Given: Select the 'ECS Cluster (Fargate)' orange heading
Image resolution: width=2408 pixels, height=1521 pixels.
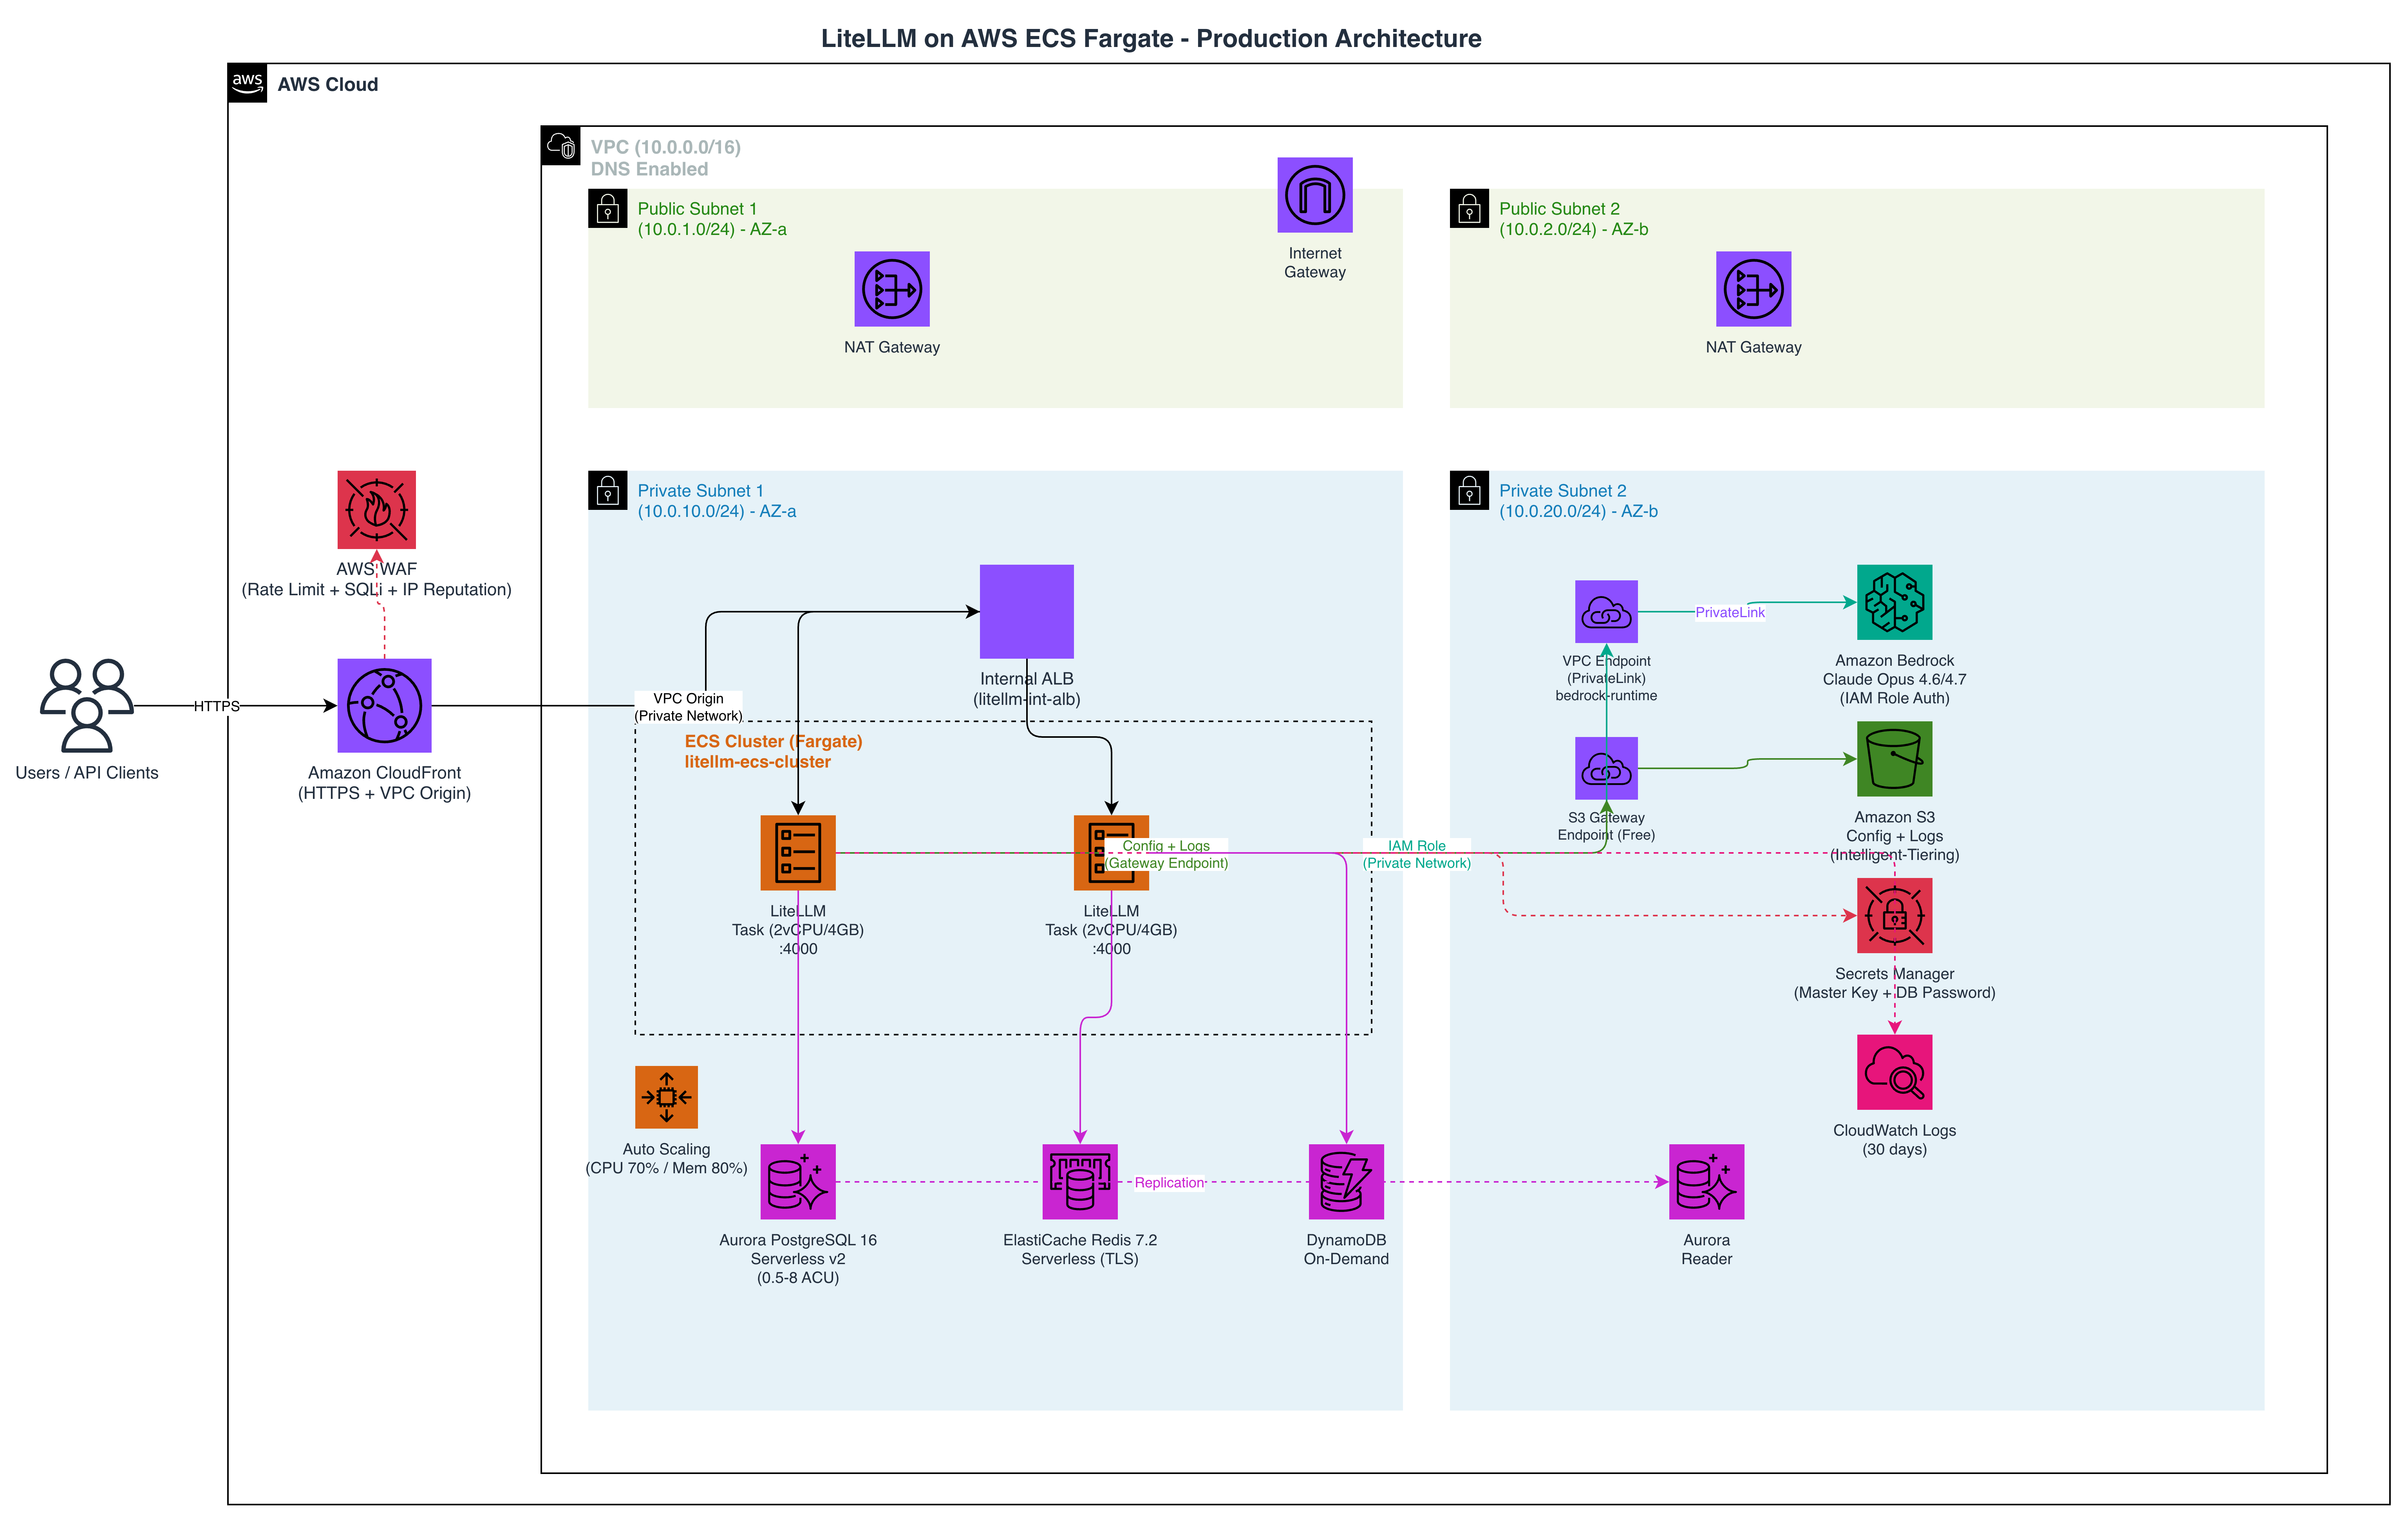Looking at the screenshot, I should [x=773, y=751].
